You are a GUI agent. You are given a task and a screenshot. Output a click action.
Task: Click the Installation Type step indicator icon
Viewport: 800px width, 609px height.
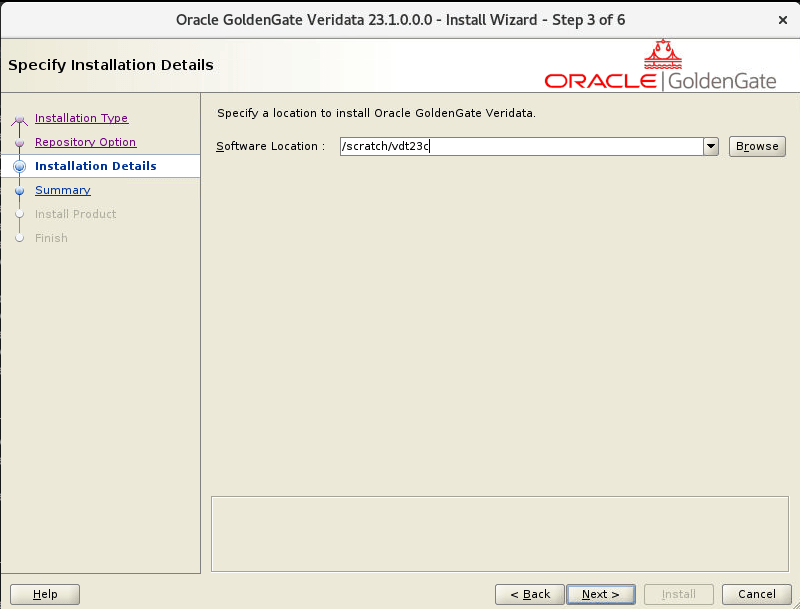point(18,118)
